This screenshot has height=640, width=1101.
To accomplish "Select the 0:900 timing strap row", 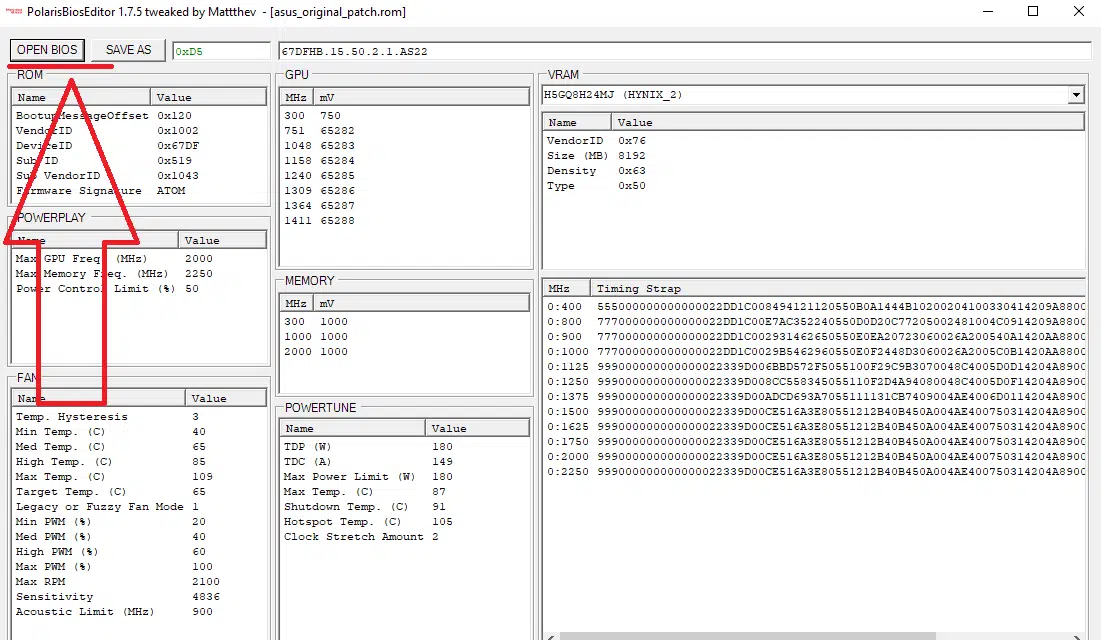I will click(x=815, y=337).
